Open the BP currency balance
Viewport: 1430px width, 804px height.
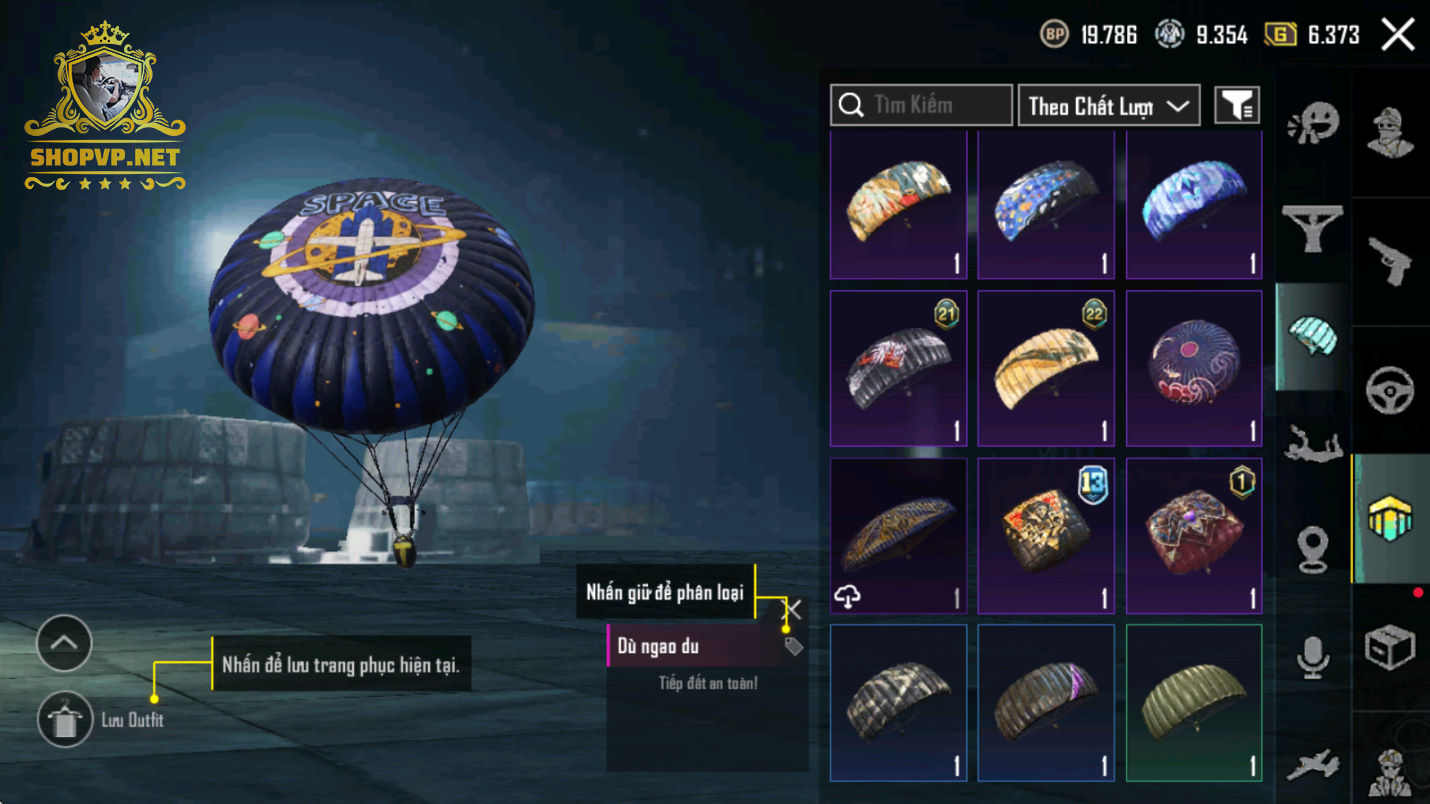(x=1088, y=35)
